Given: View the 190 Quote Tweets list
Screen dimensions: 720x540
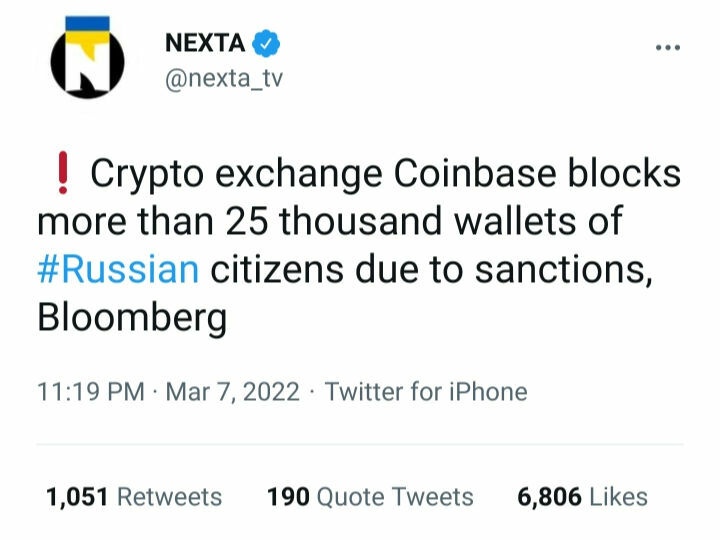Looking at the screenshot, I should [370, 497].
